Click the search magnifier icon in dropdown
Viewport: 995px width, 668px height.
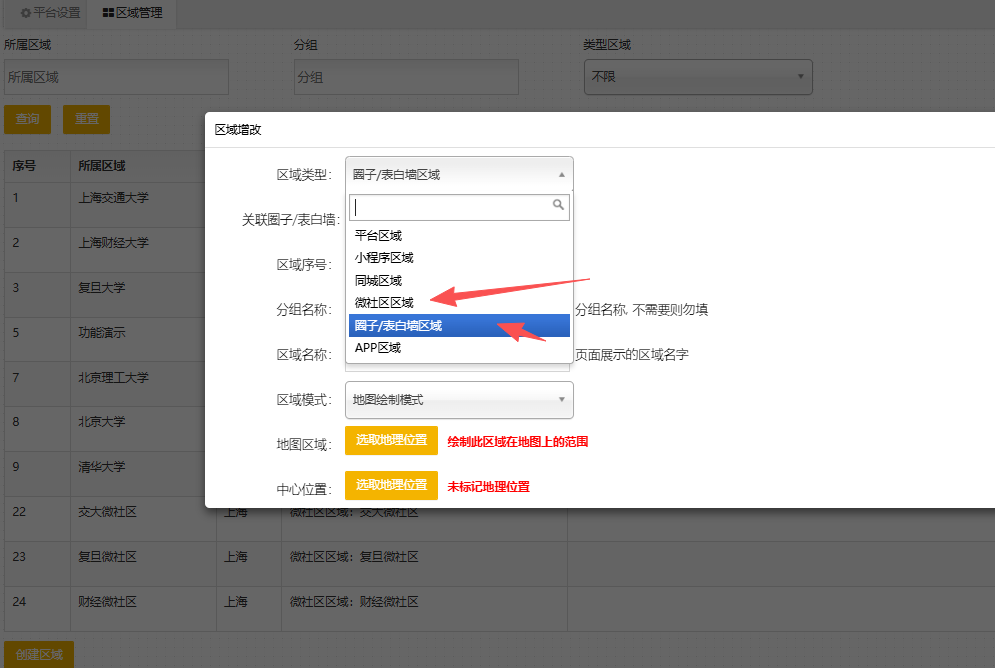(558, 205)
